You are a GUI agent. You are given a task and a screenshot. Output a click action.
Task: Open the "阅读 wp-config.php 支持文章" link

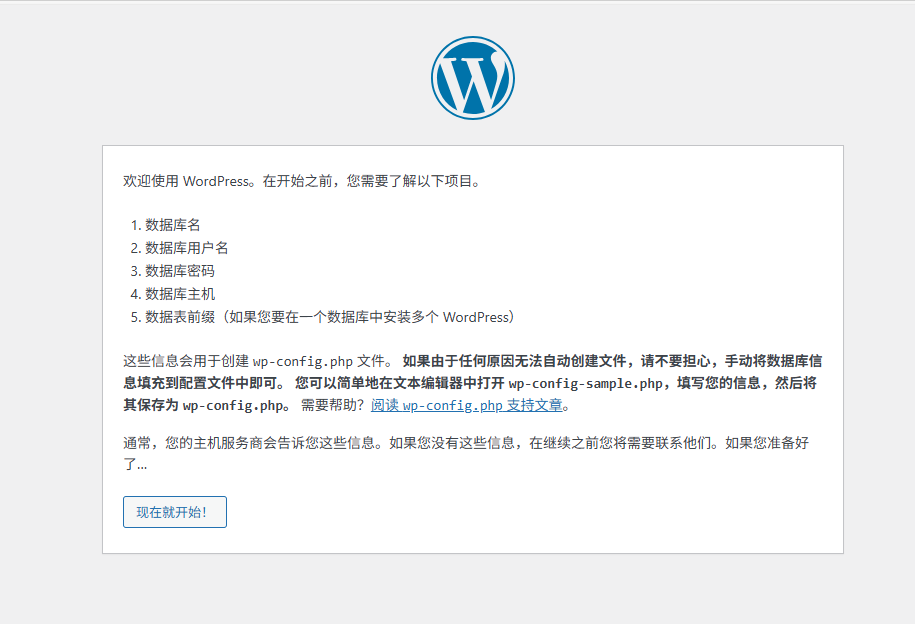click(466, 405)
